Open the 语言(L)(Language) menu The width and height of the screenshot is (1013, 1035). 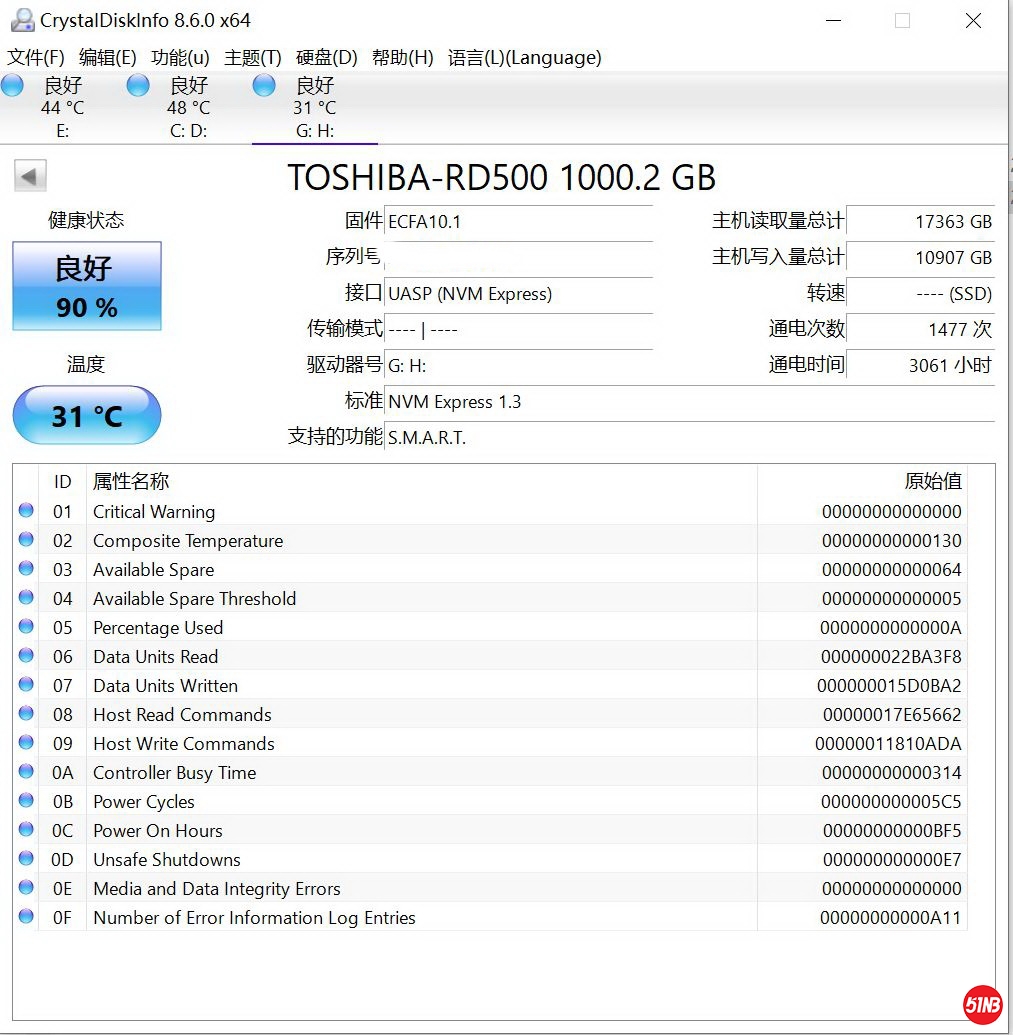(x=524, y=58)
